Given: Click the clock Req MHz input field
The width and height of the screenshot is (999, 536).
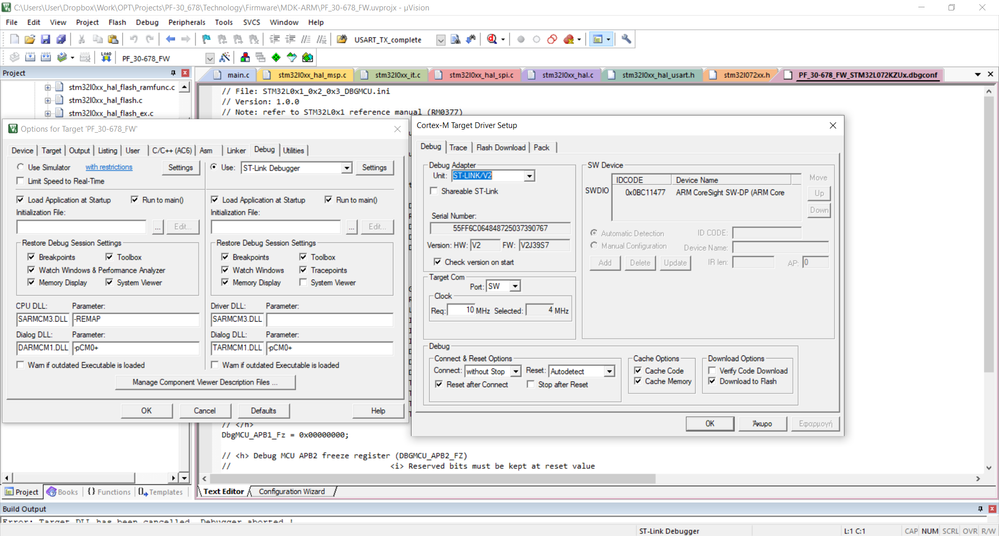Looking at the screenshot, I should (x=460, y=310).
